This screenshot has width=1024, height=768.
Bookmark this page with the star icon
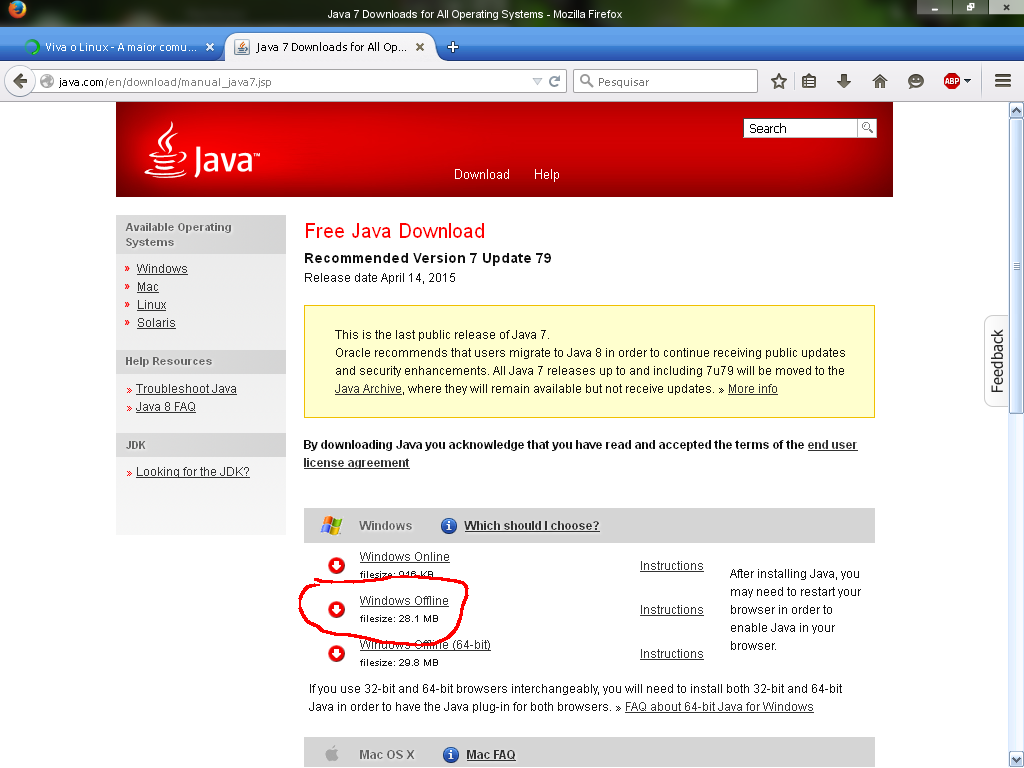778,82
